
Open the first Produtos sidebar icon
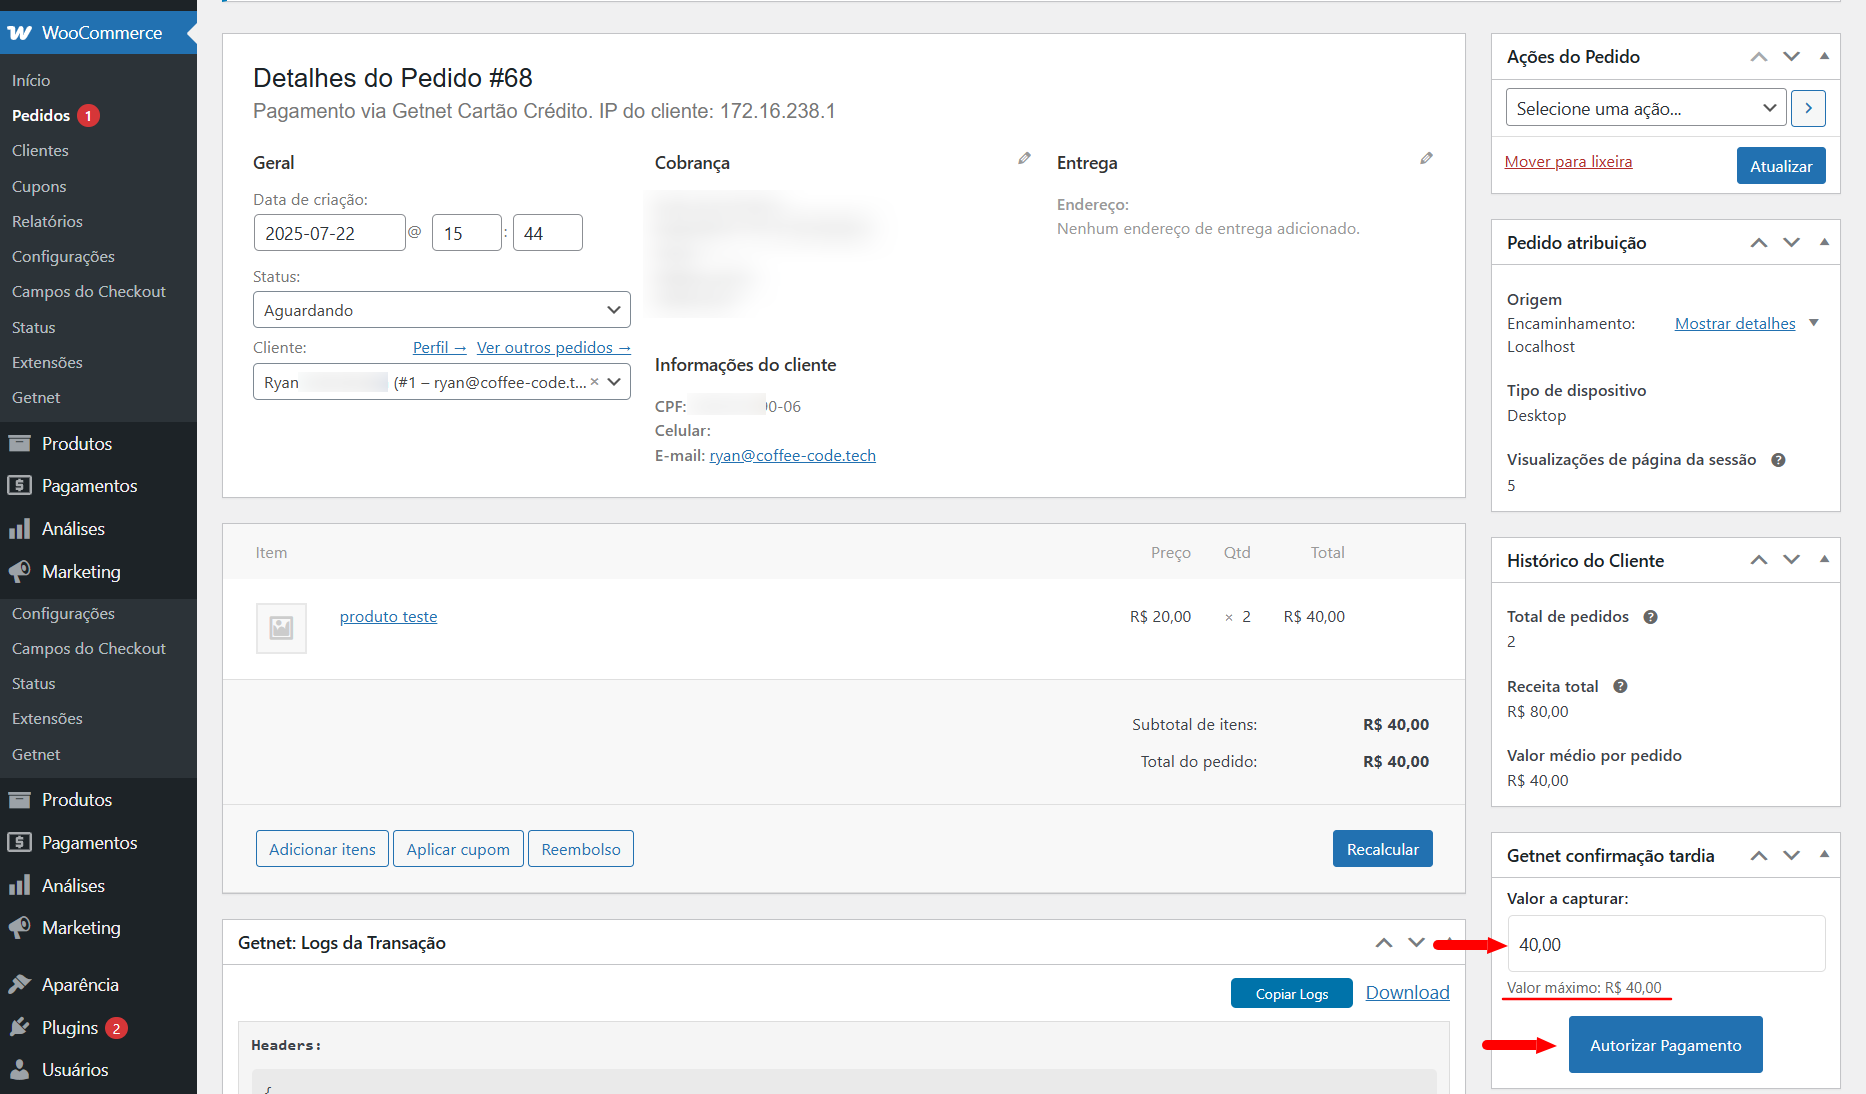click(20, 443)
